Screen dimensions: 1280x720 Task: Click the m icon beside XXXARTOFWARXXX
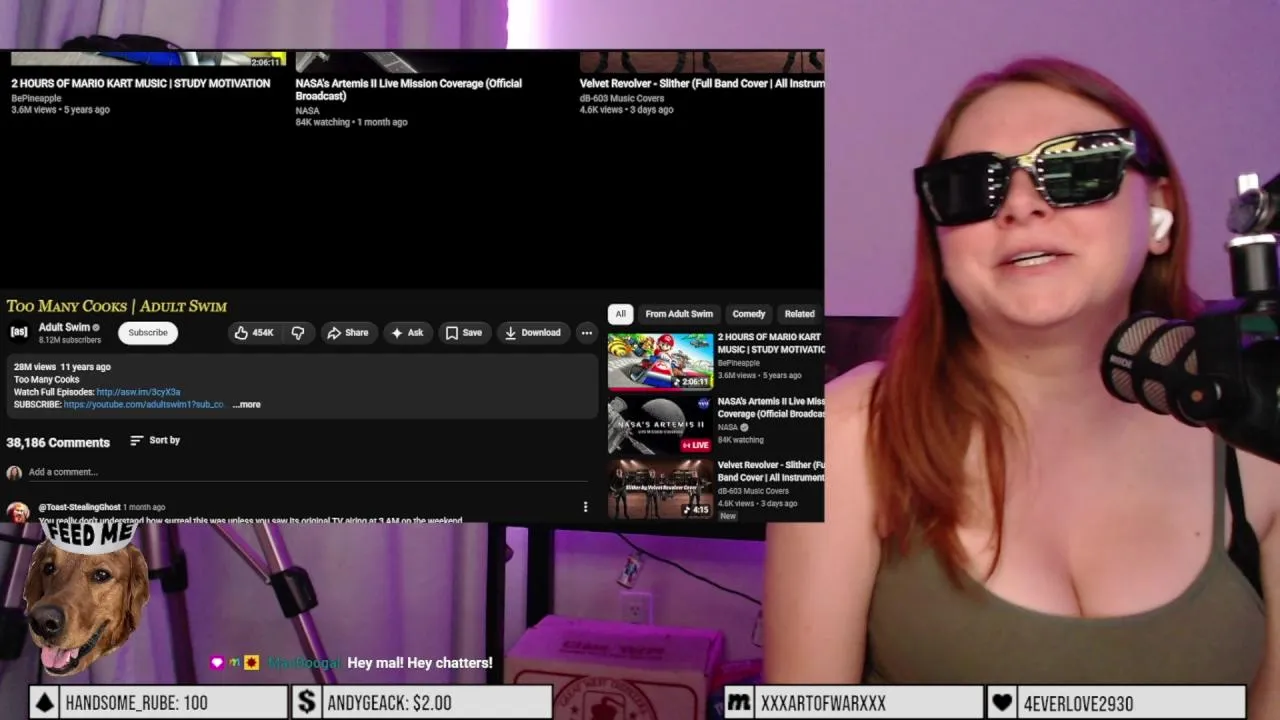point(739,703)
